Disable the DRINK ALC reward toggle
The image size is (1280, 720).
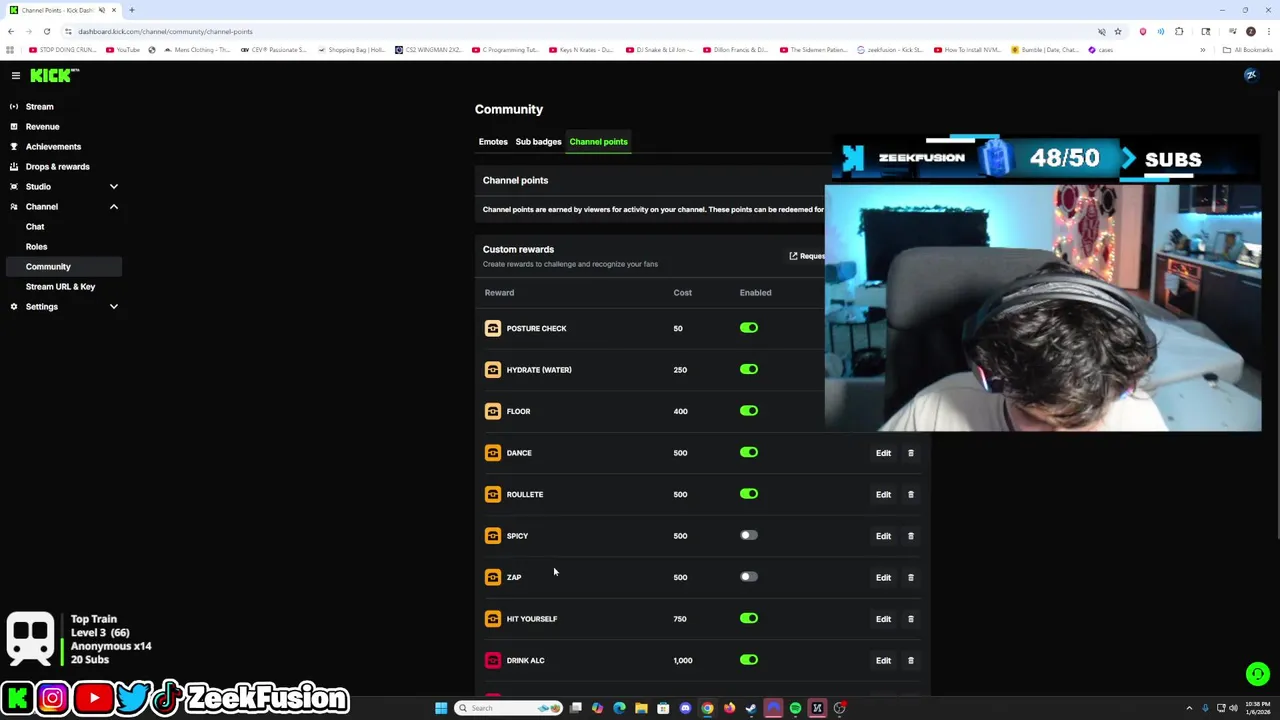coord(749,659)
